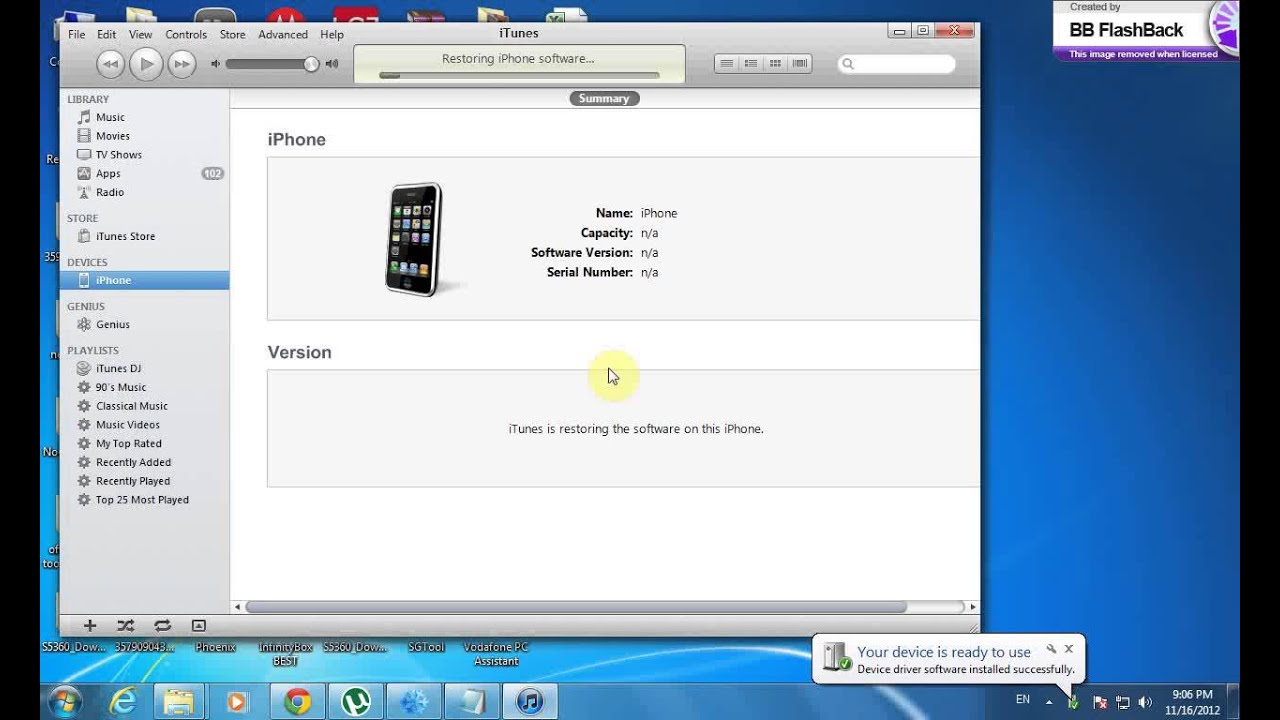This screenshot has width=1280, height=720.
Task: Open the Edit menu
Action: coord(106,34)
